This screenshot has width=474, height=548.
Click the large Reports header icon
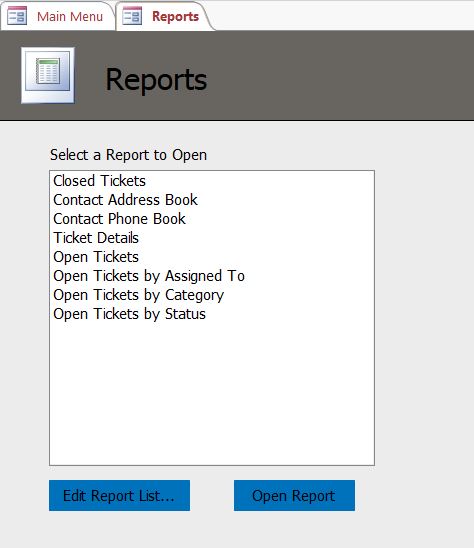[x=48, y=75]
